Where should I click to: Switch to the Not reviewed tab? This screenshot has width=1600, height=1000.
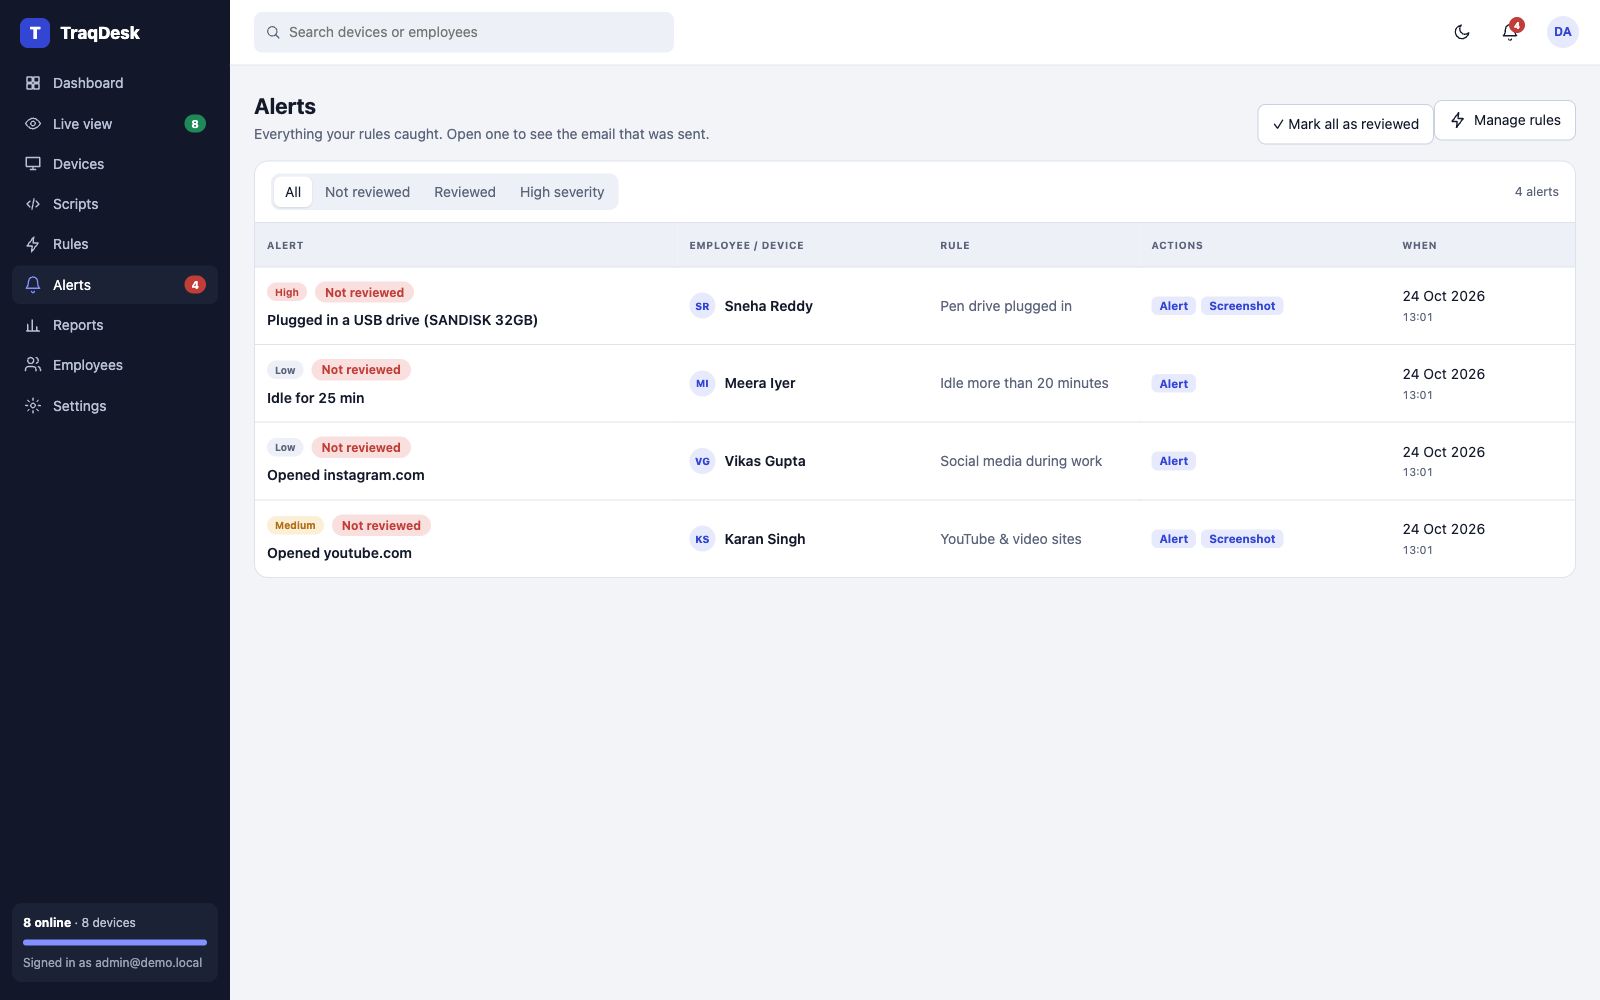pos(367,192)
